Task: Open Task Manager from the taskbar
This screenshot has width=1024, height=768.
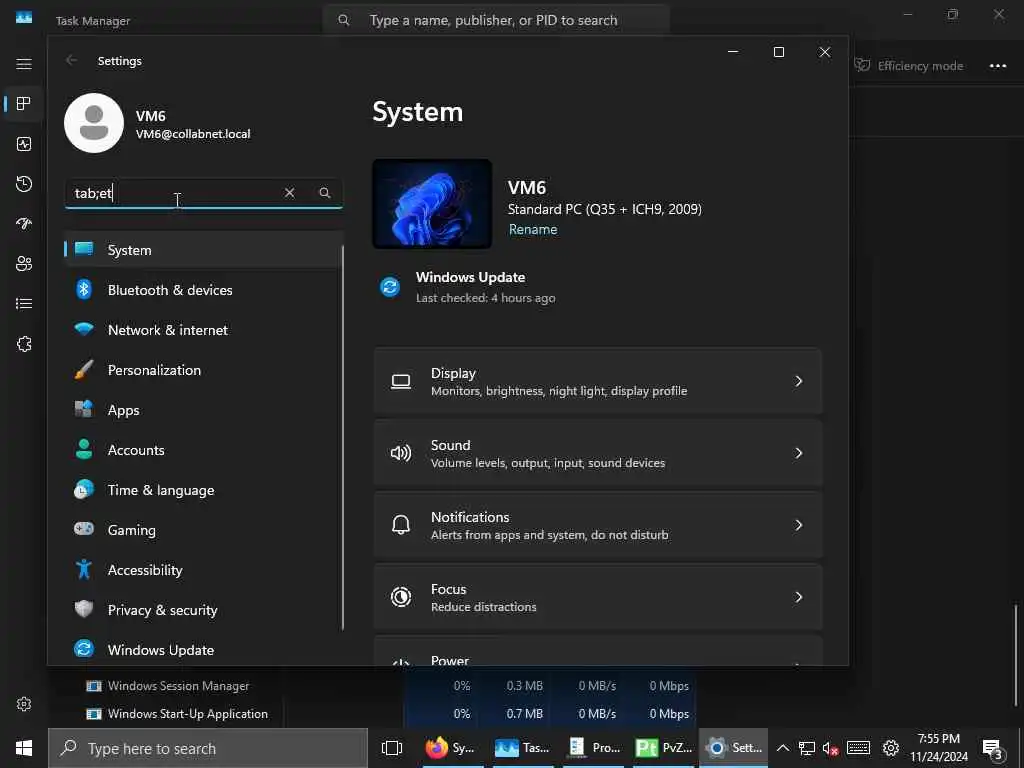Action: click(x=522, y=748)
